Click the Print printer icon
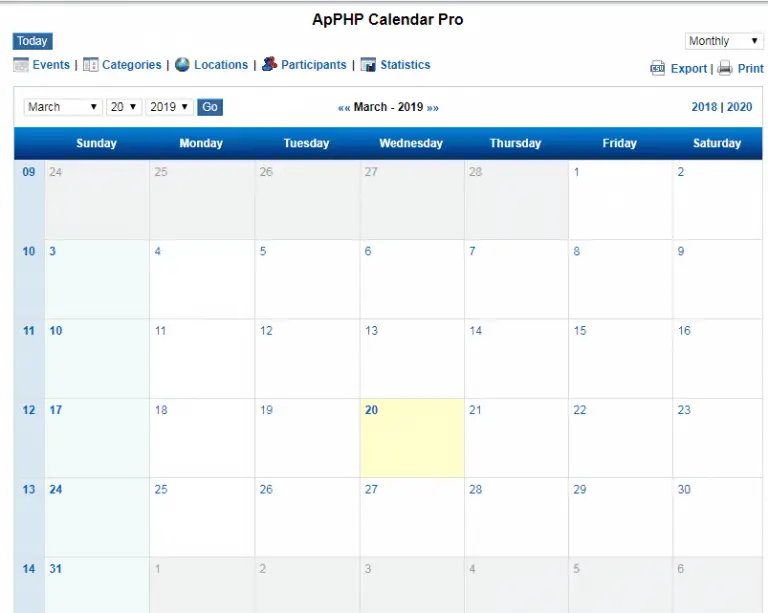This screenshot has width=768, height=613. (x=725, y=68)
